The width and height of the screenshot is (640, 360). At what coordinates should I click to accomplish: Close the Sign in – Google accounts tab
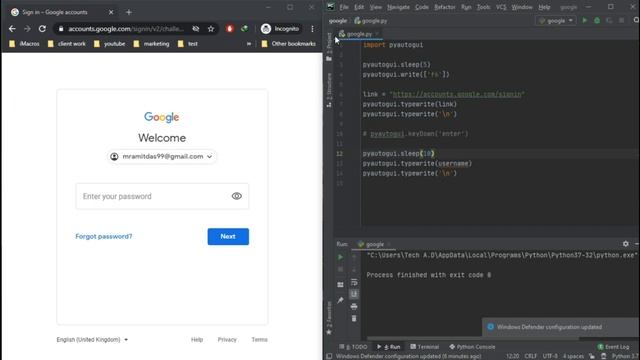(x=111, y=12)
